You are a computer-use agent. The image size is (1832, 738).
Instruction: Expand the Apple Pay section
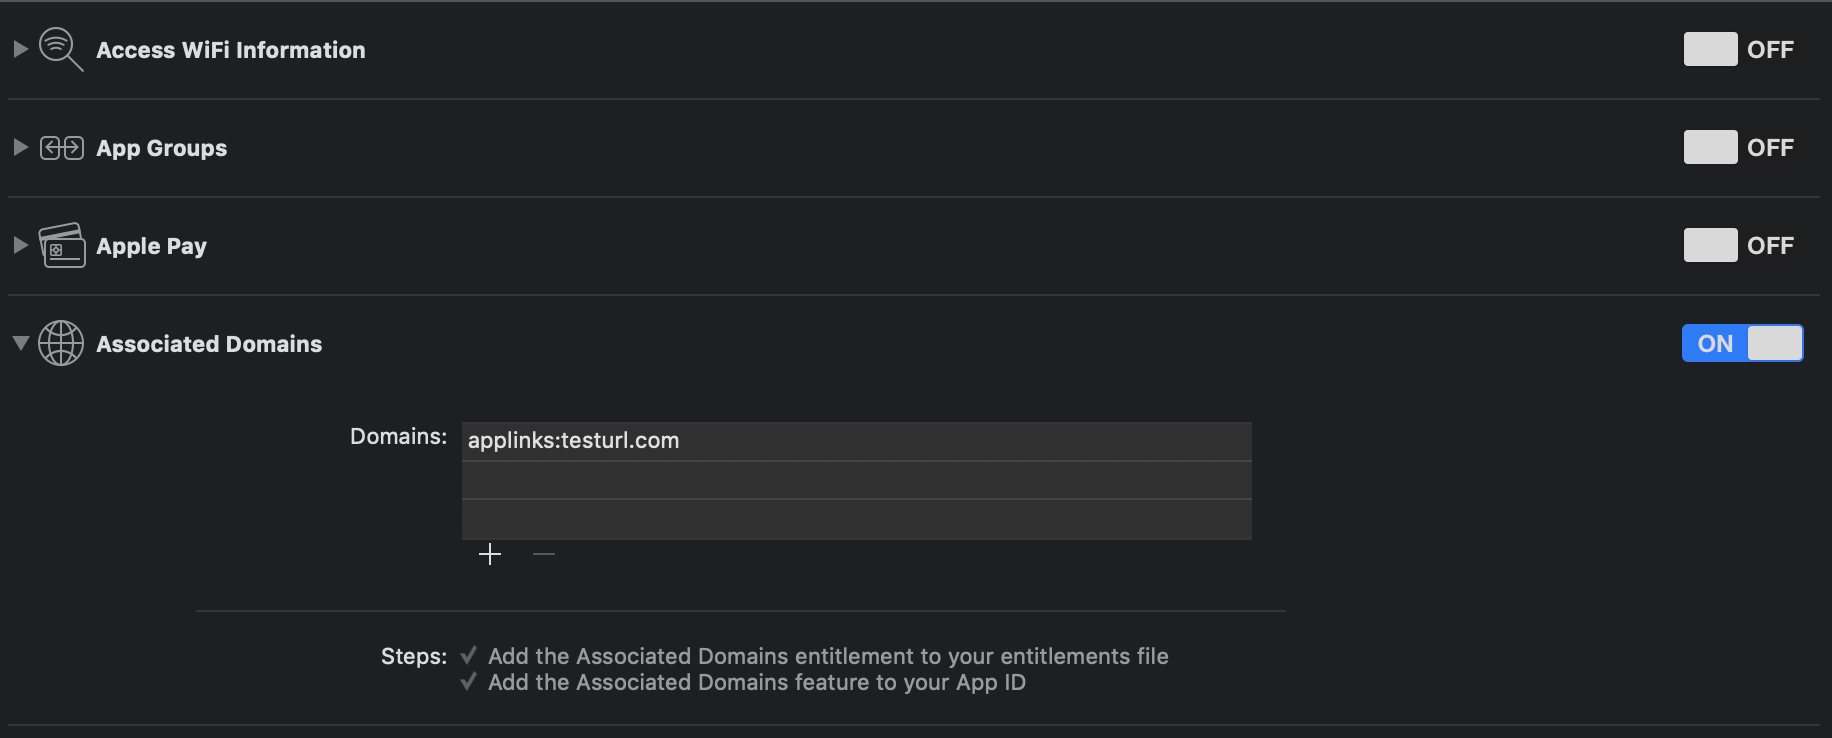(20, 245)
